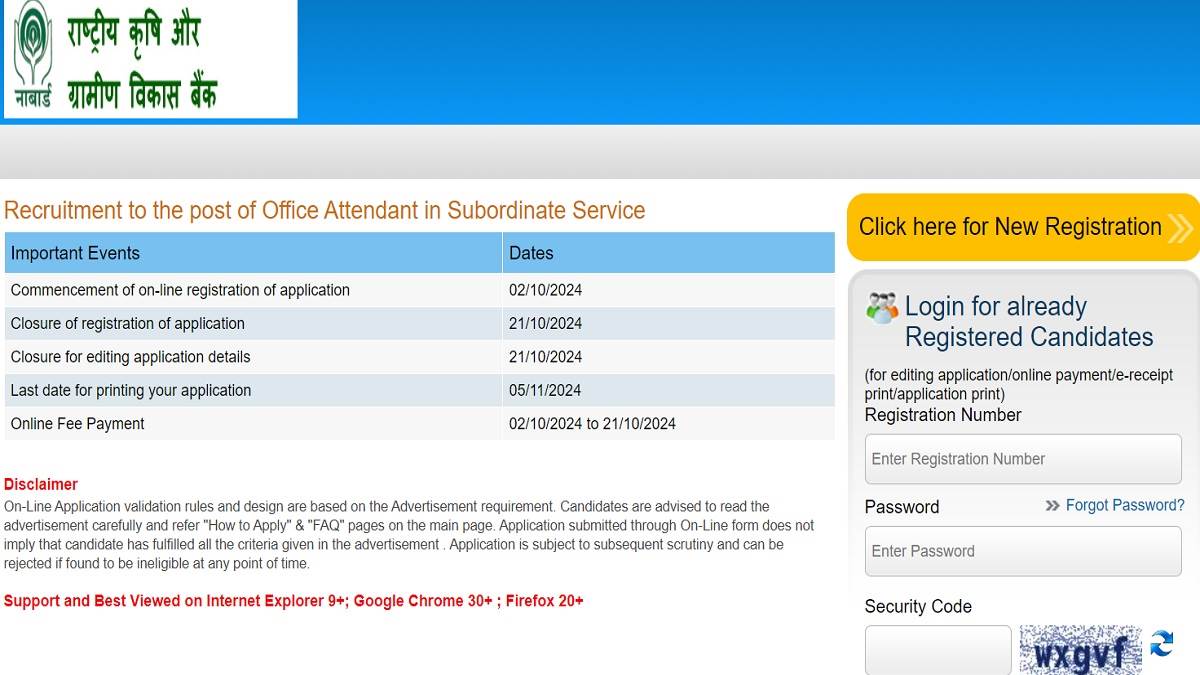The height and width of the screenshot is (675, 1200).
Task: Click the captcha image showing wxgvf
Action: coord(1080,650)
